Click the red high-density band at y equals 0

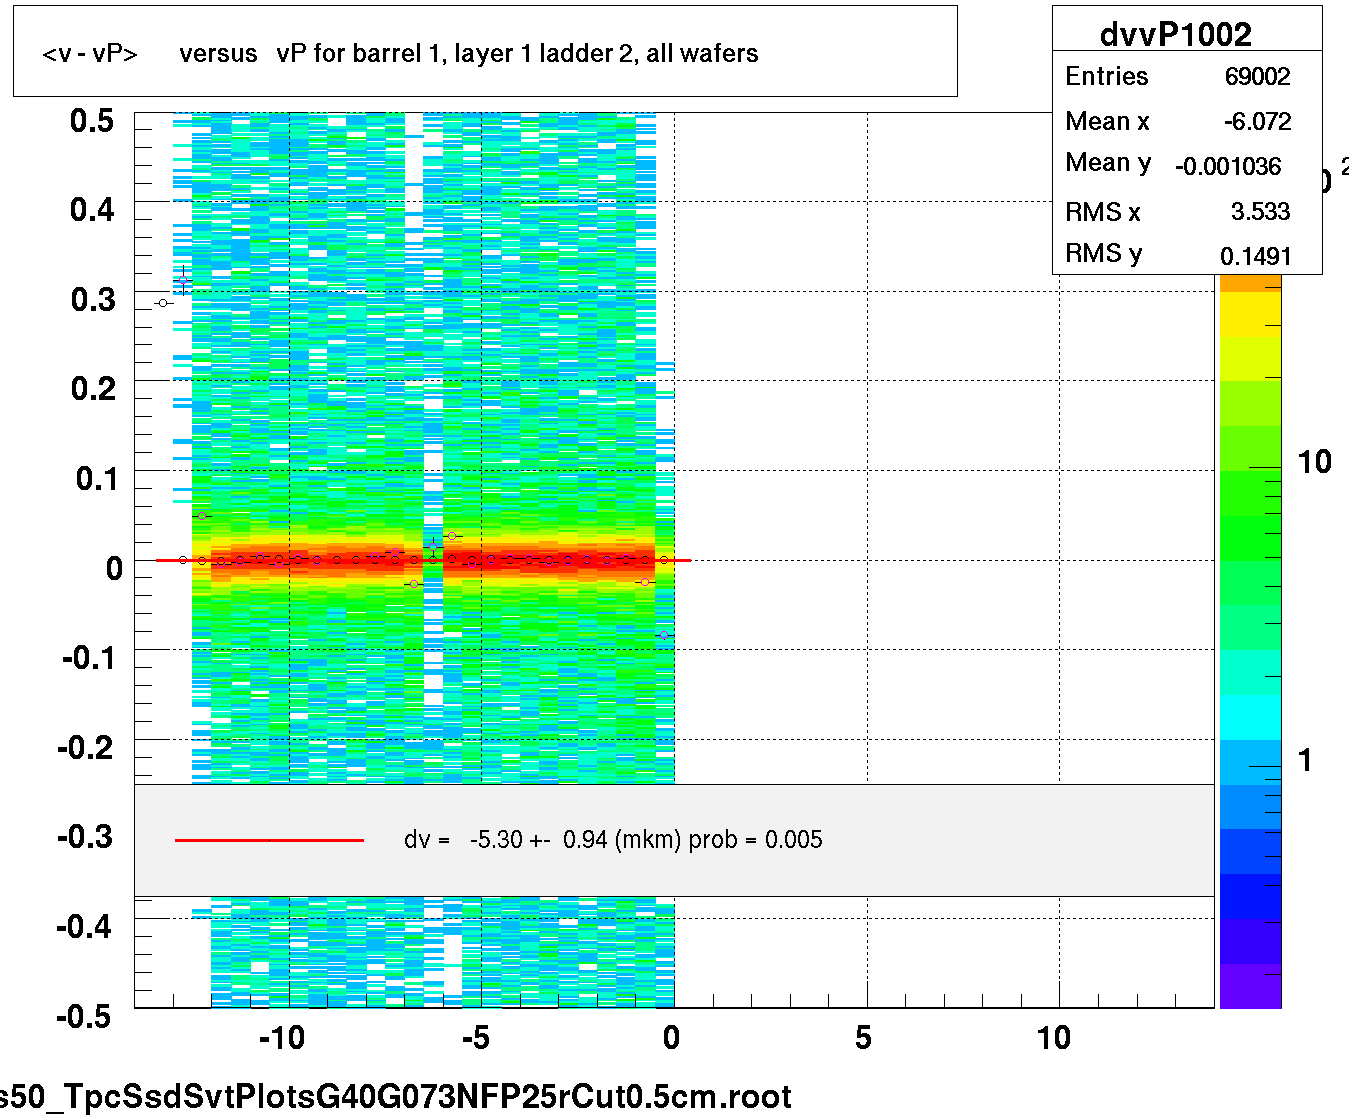433,560
